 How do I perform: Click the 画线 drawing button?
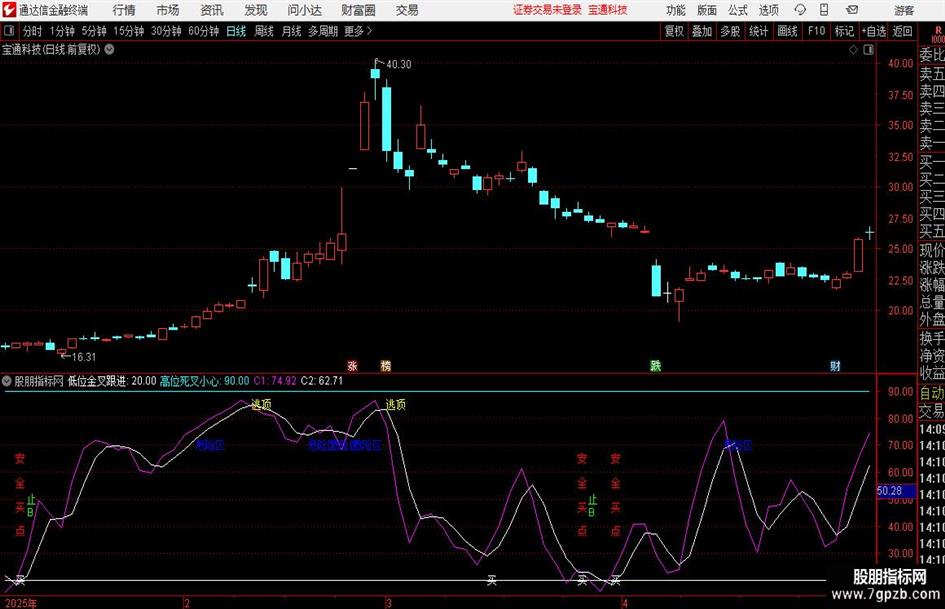pos(787,31)
